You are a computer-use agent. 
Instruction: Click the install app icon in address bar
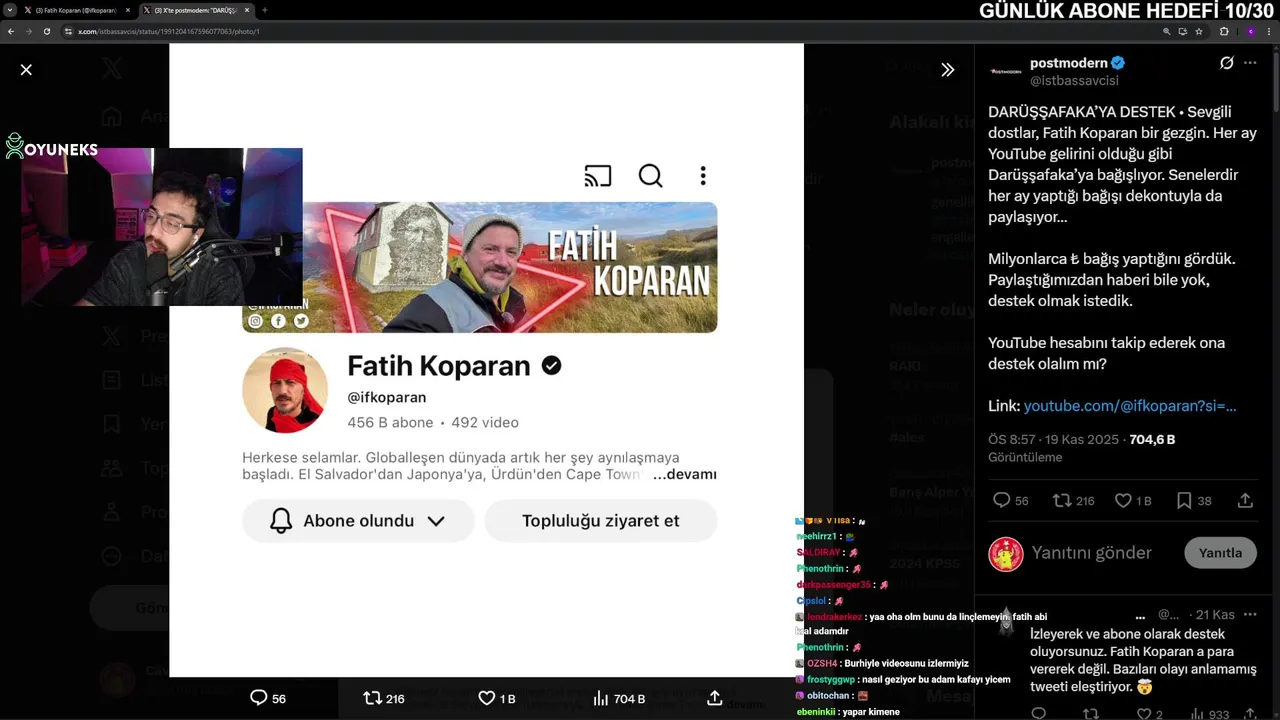click(x=1183, y=31)
